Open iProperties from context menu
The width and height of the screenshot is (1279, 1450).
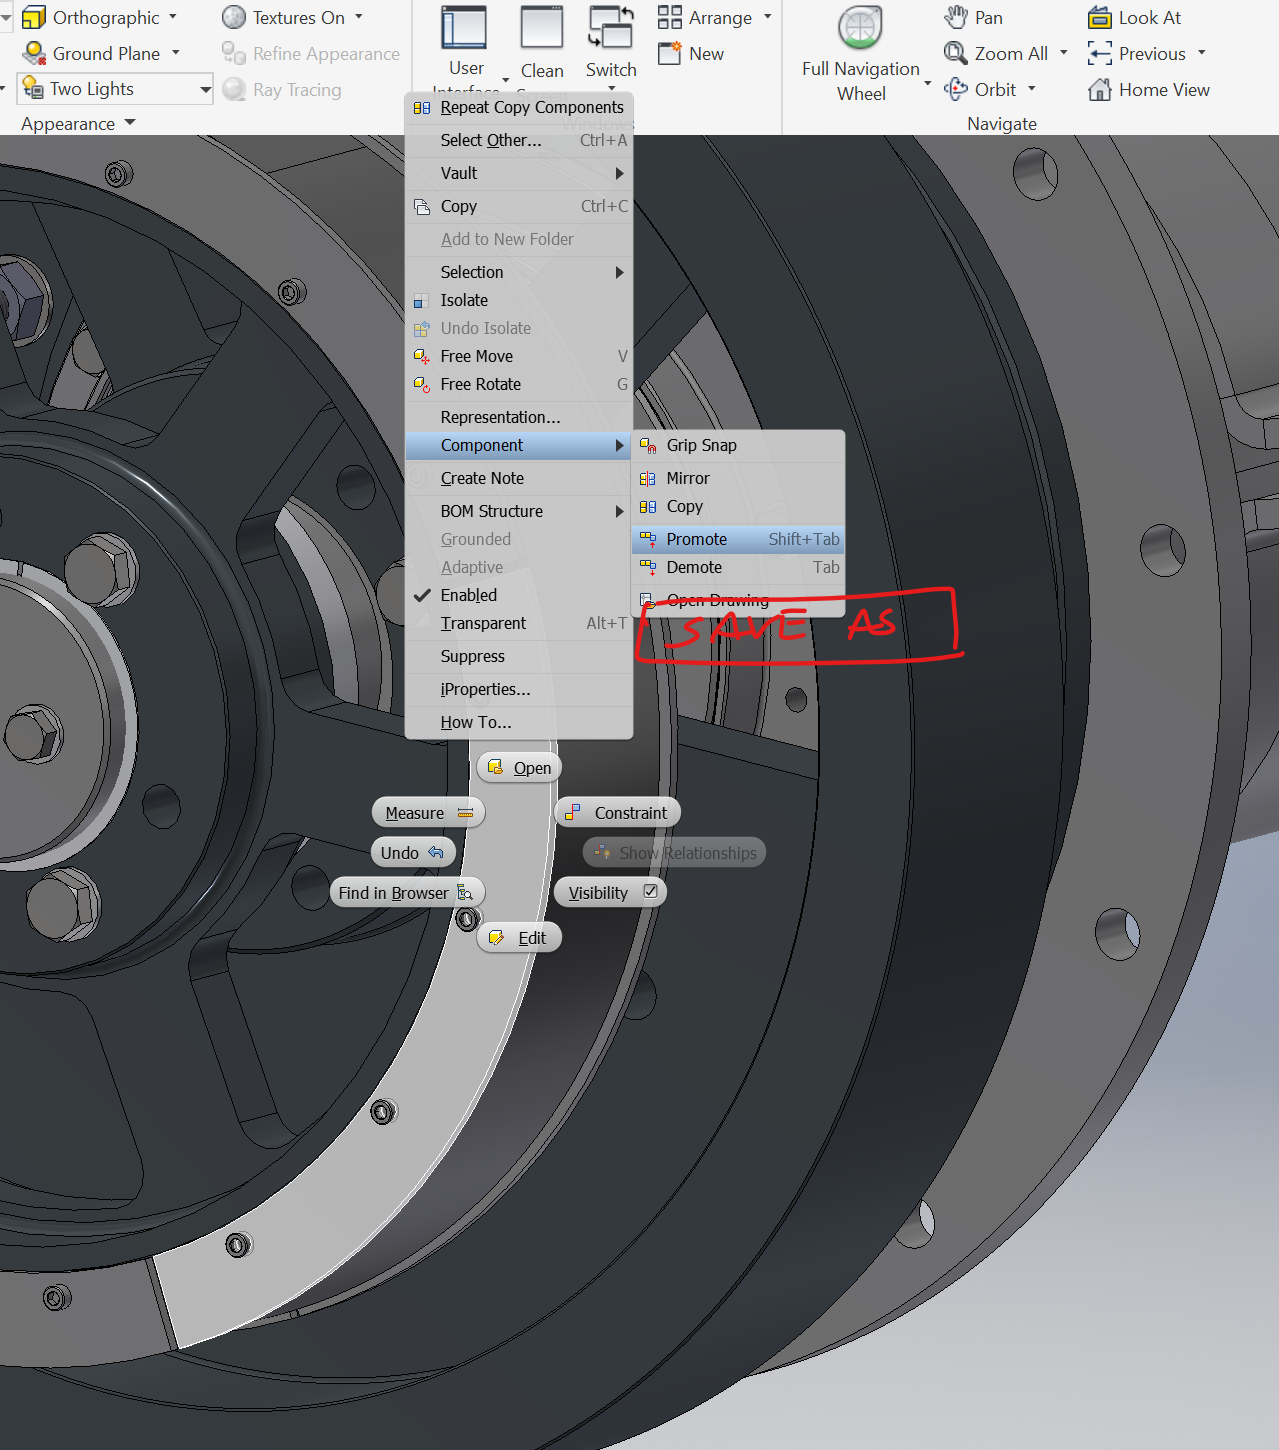[x=519, y=689]
